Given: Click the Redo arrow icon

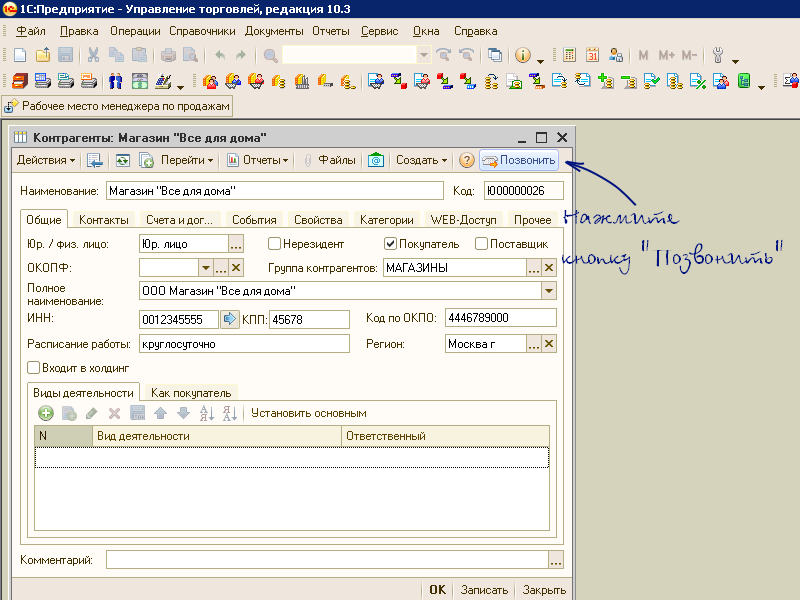Looking at the screenshot, I should pyautogui.click(x=241, y=55).
